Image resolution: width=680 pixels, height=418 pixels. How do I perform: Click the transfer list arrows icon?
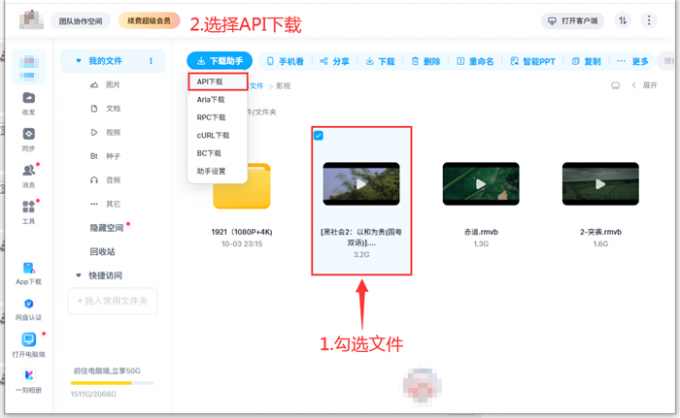pos(623,20)
